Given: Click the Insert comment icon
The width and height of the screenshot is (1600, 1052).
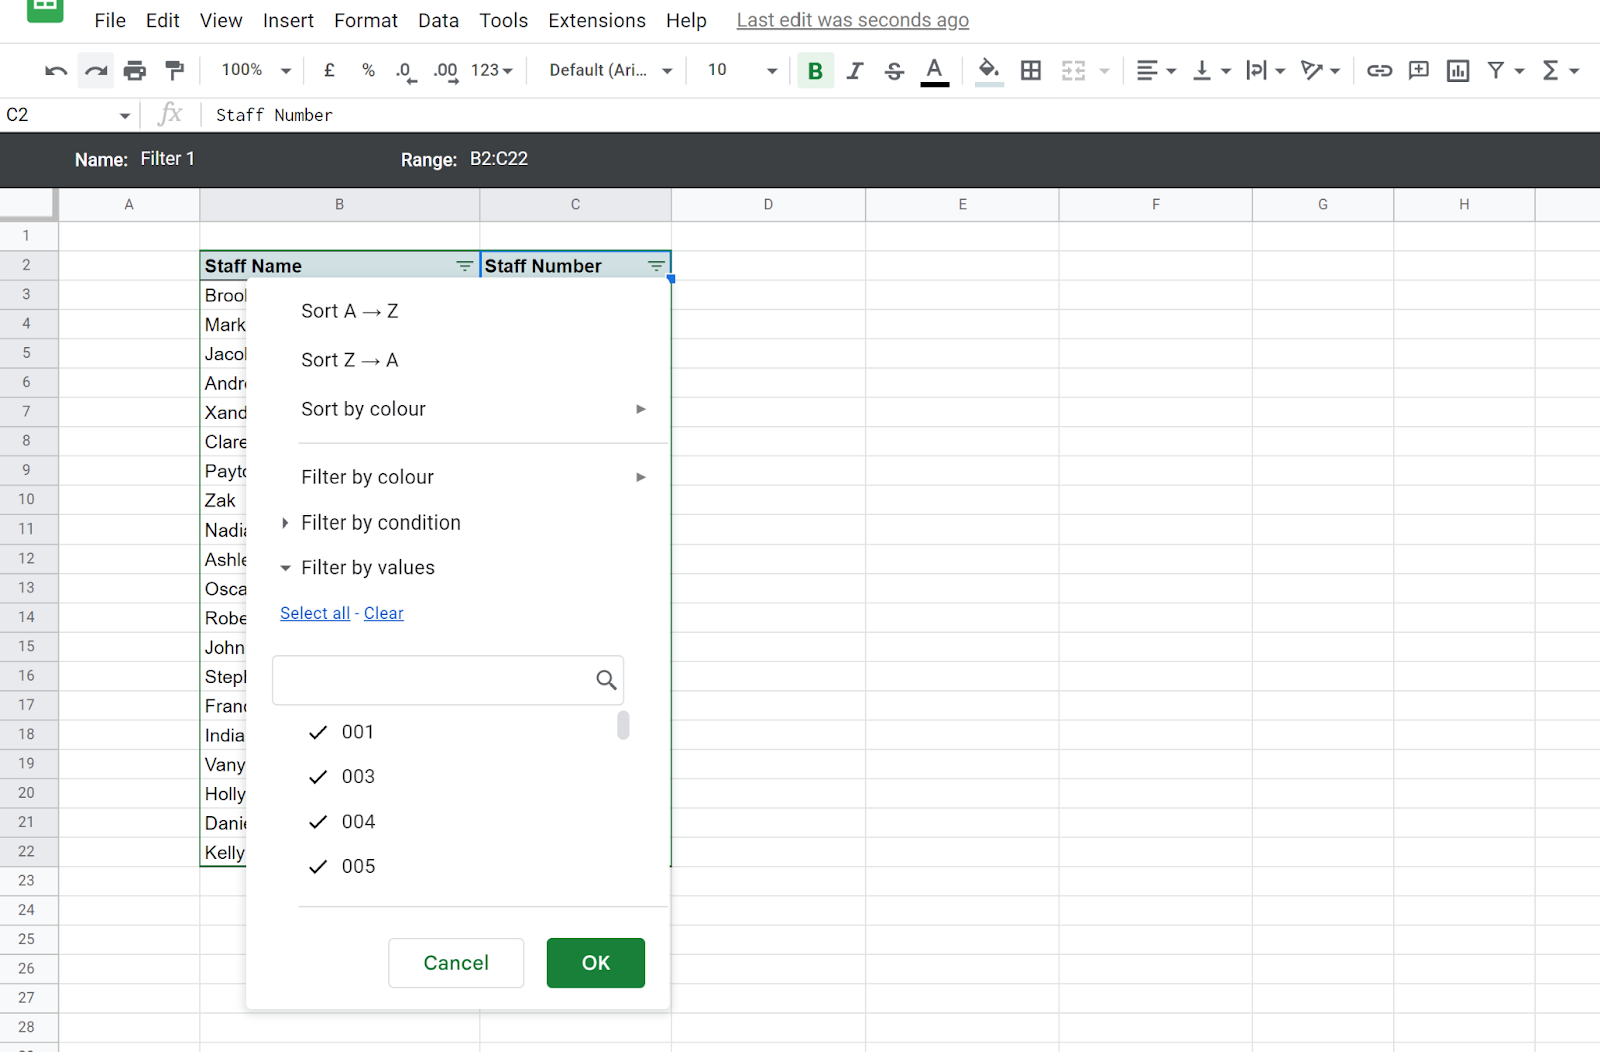Looking at the screenshot, I should pyautogui.click(x=1418, y=70).
